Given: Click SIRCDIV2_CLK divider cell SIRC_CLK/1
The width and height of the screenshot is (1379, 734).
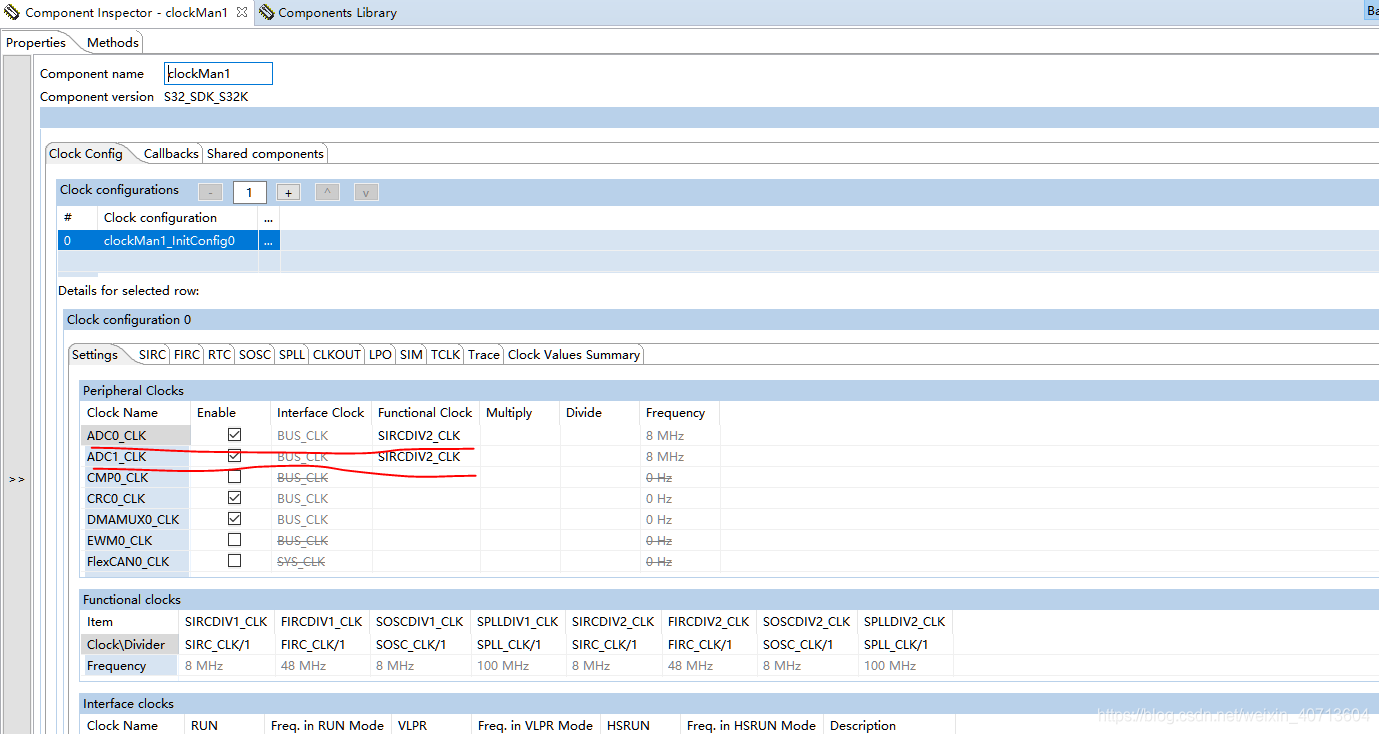Looking at the screenshot, I should (x=614, y=644).
